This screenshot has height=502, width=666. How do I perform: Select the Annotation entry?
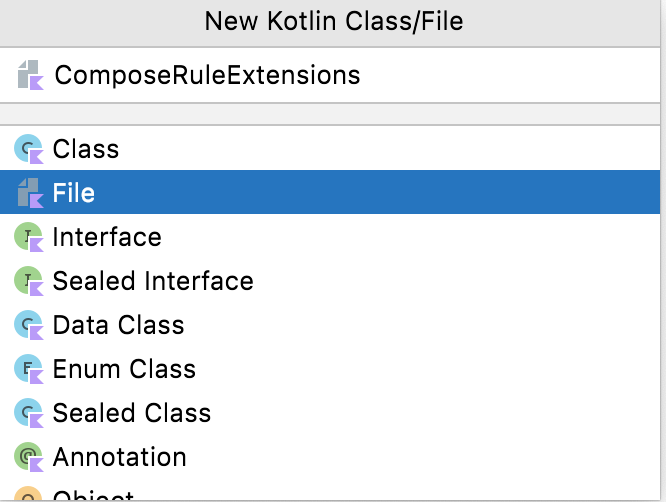(x=119, y=458)
